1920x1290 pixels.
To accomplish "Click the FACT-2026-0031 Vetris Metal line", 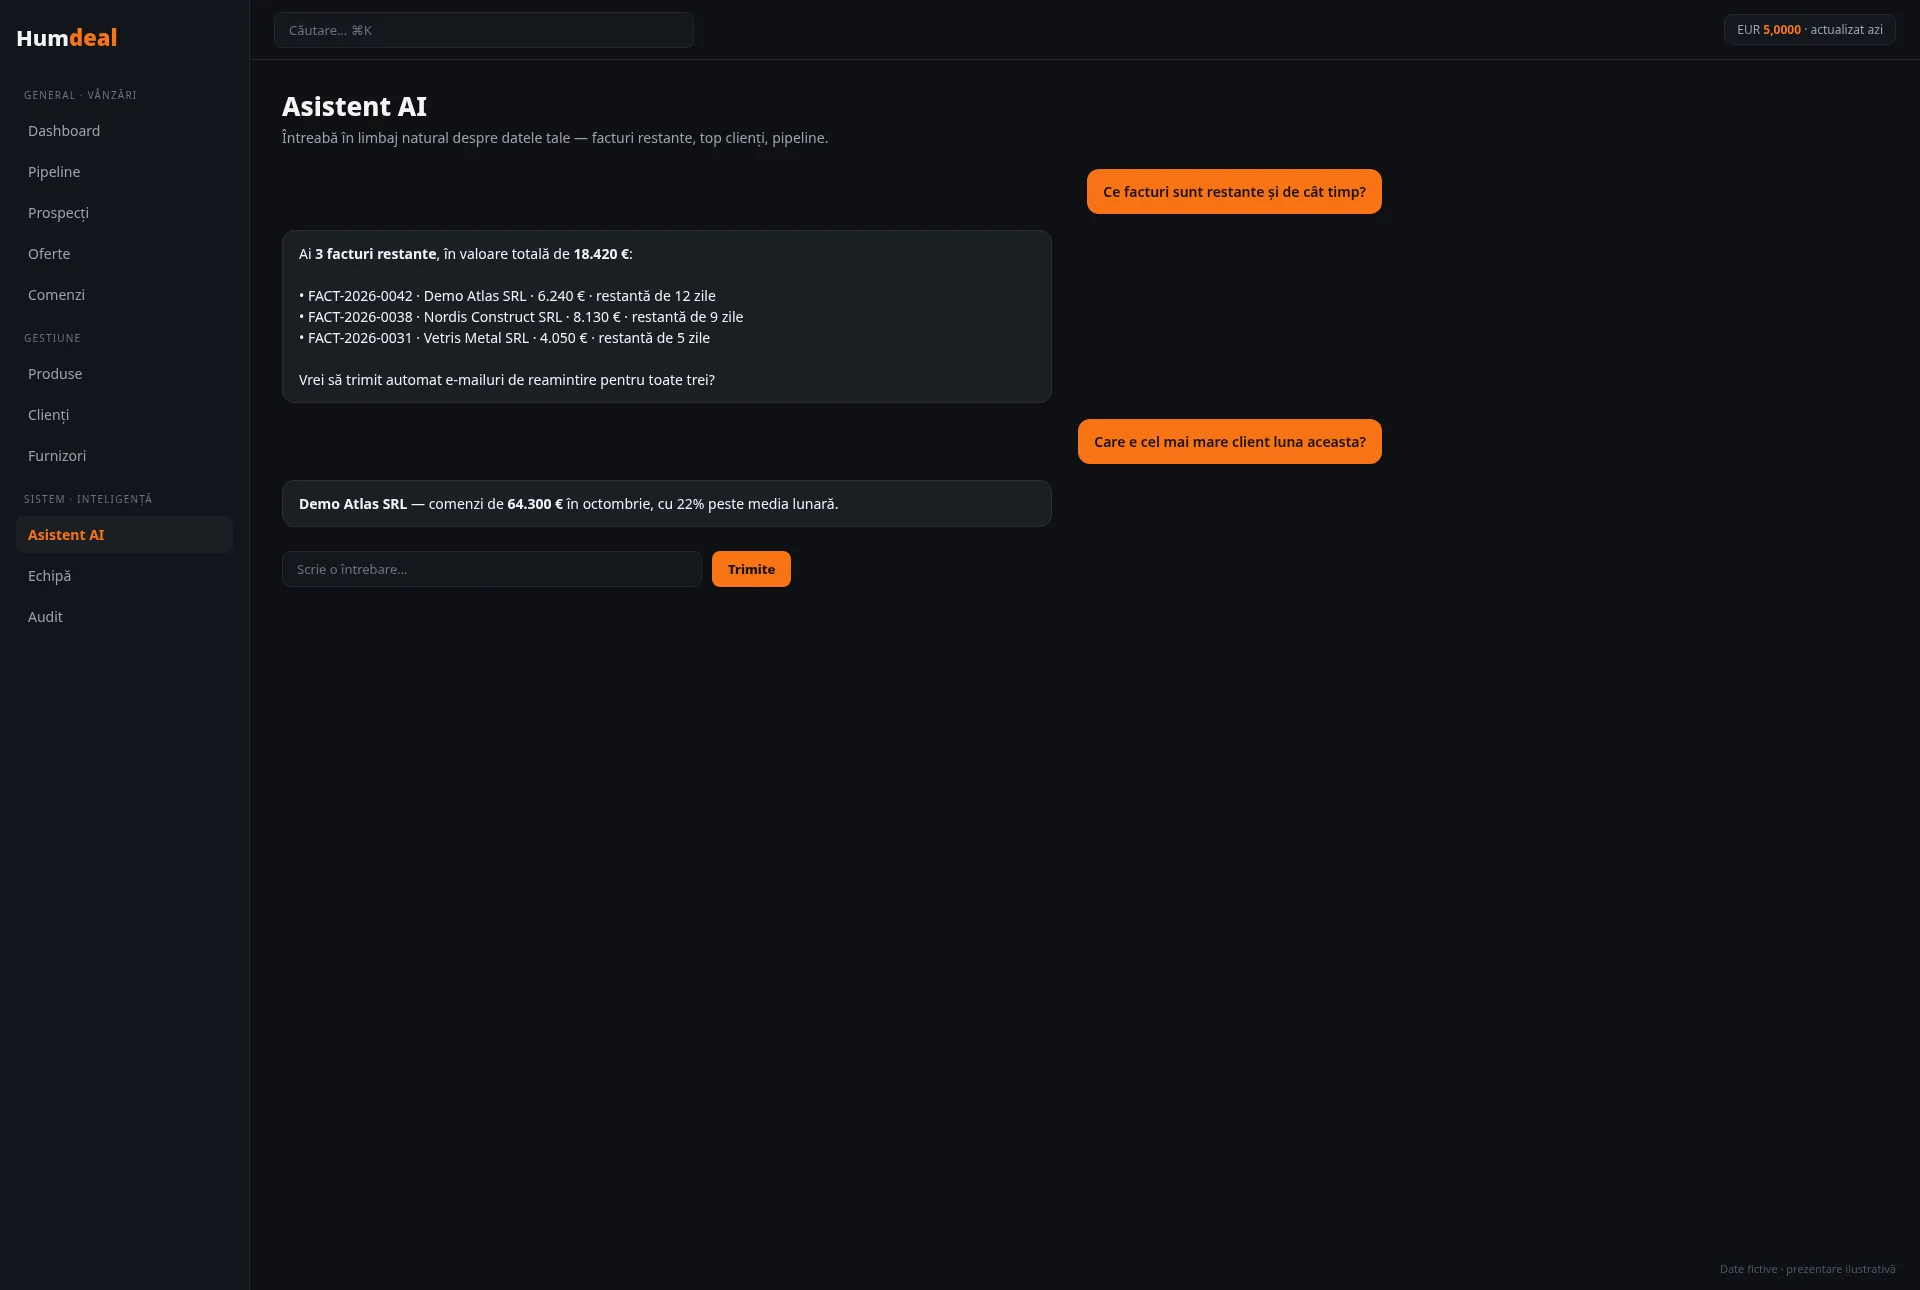I will tap(504, 338).
